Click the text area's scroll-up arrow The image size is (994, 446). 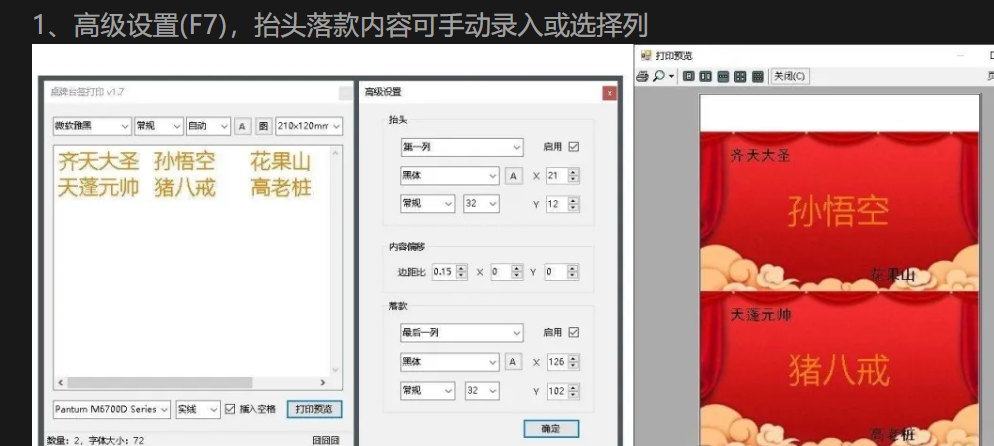[x=335, y=153]
